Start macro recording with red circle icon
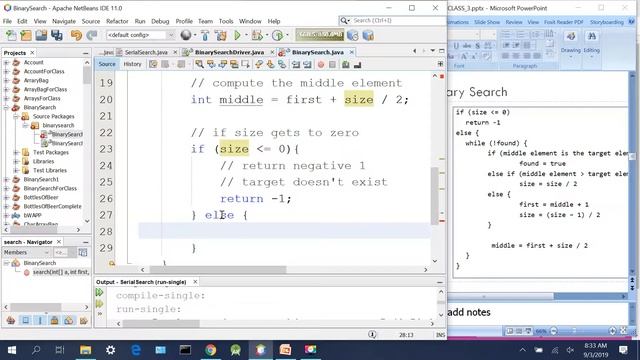 (321, 64)
